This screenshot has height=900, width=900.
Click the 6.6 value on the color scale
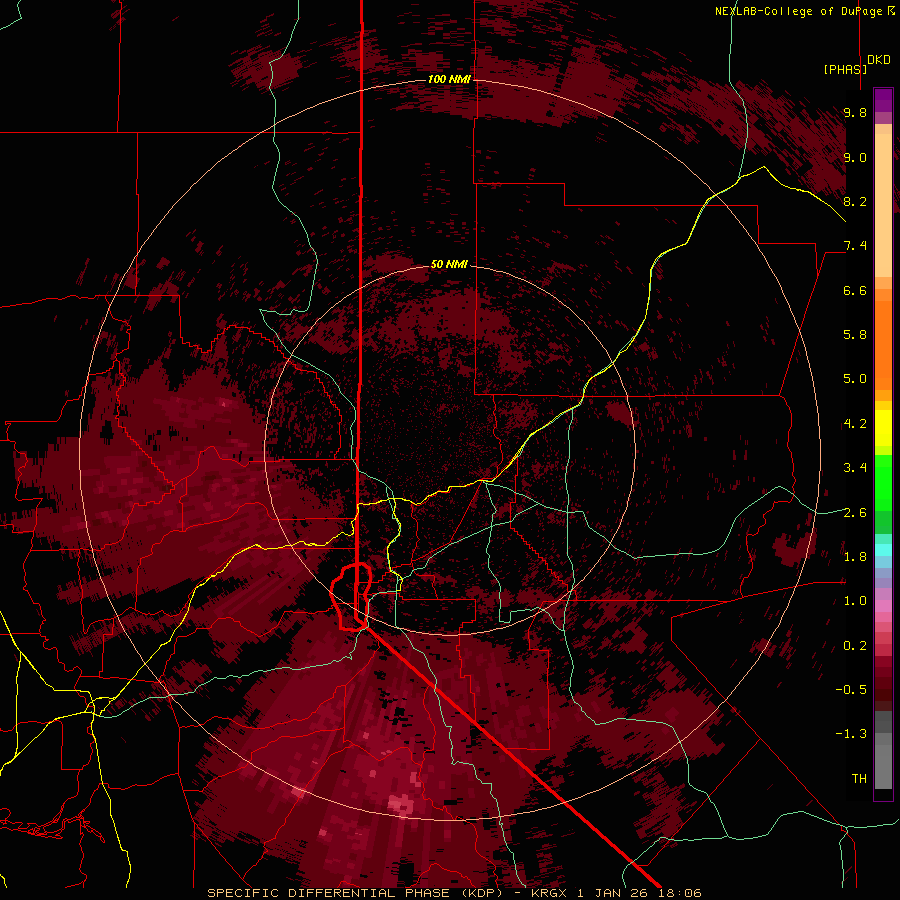(x=855, y=290)
